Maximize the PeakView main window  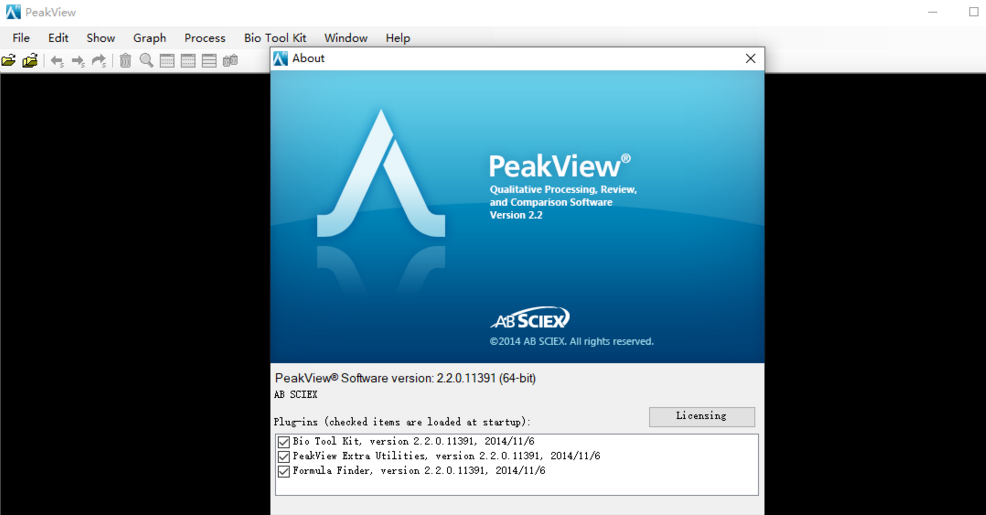coord(973,12)
